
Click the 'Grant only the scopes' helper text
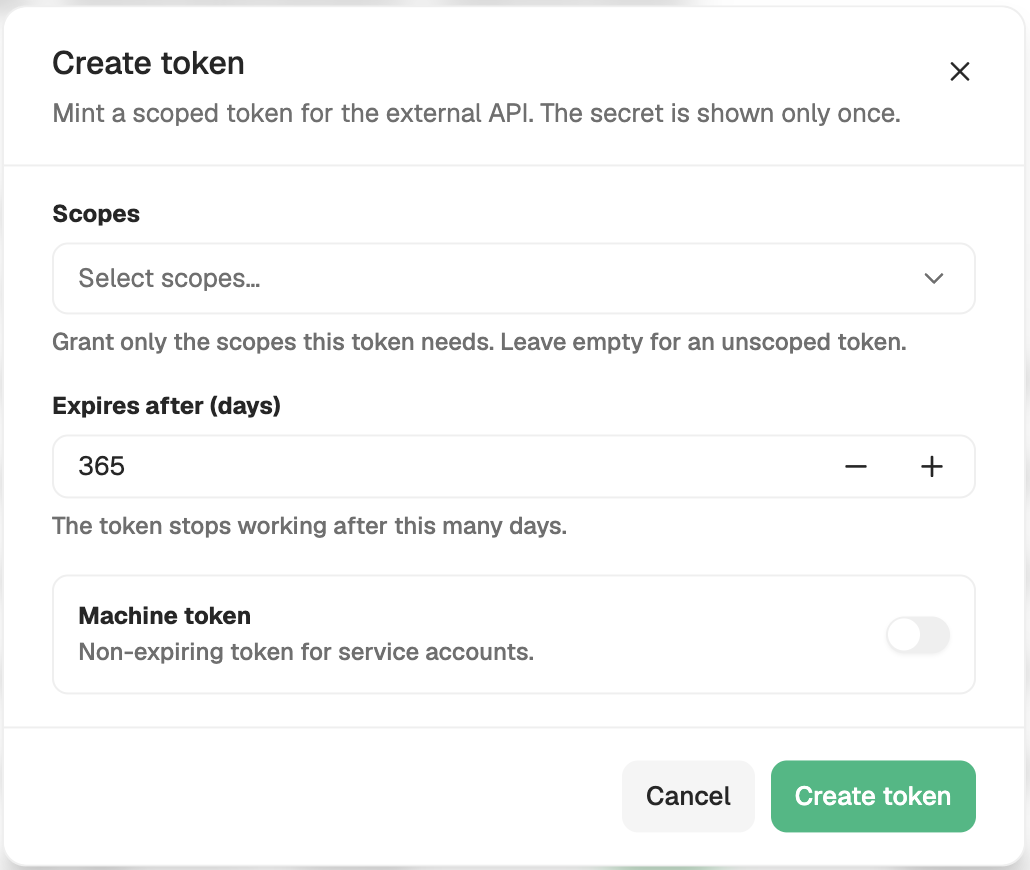click(x=480, y=342)
